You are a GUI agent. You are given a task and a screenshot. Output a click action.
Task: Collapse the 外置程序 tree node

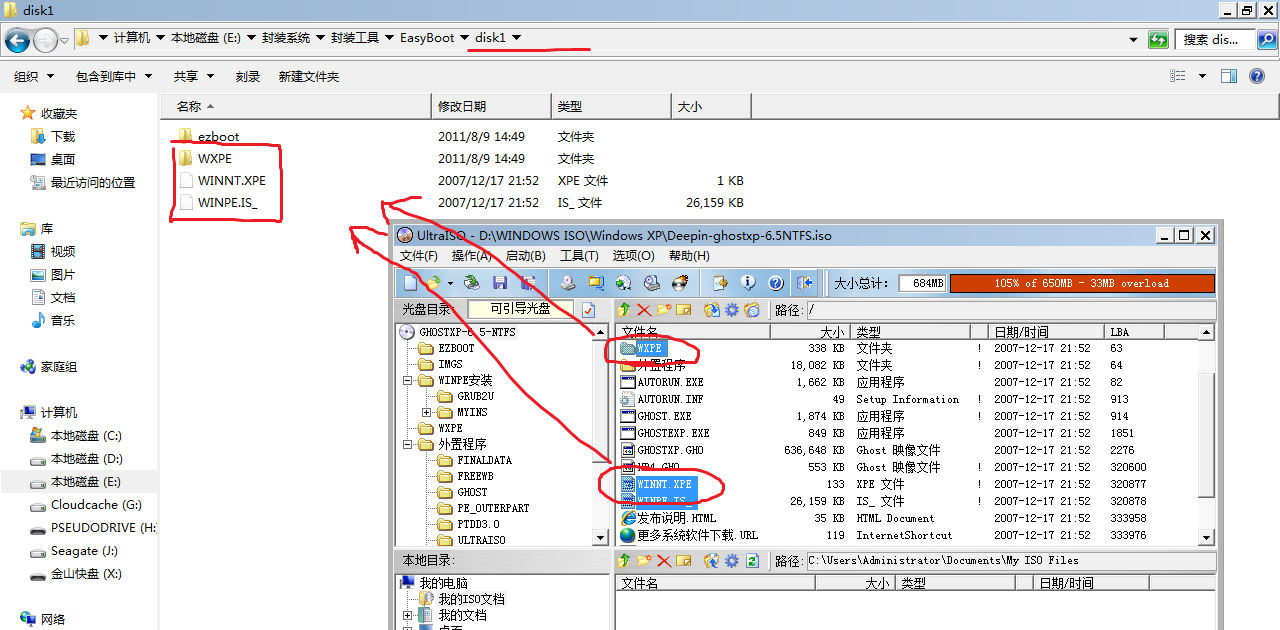(x=408, y=444)
